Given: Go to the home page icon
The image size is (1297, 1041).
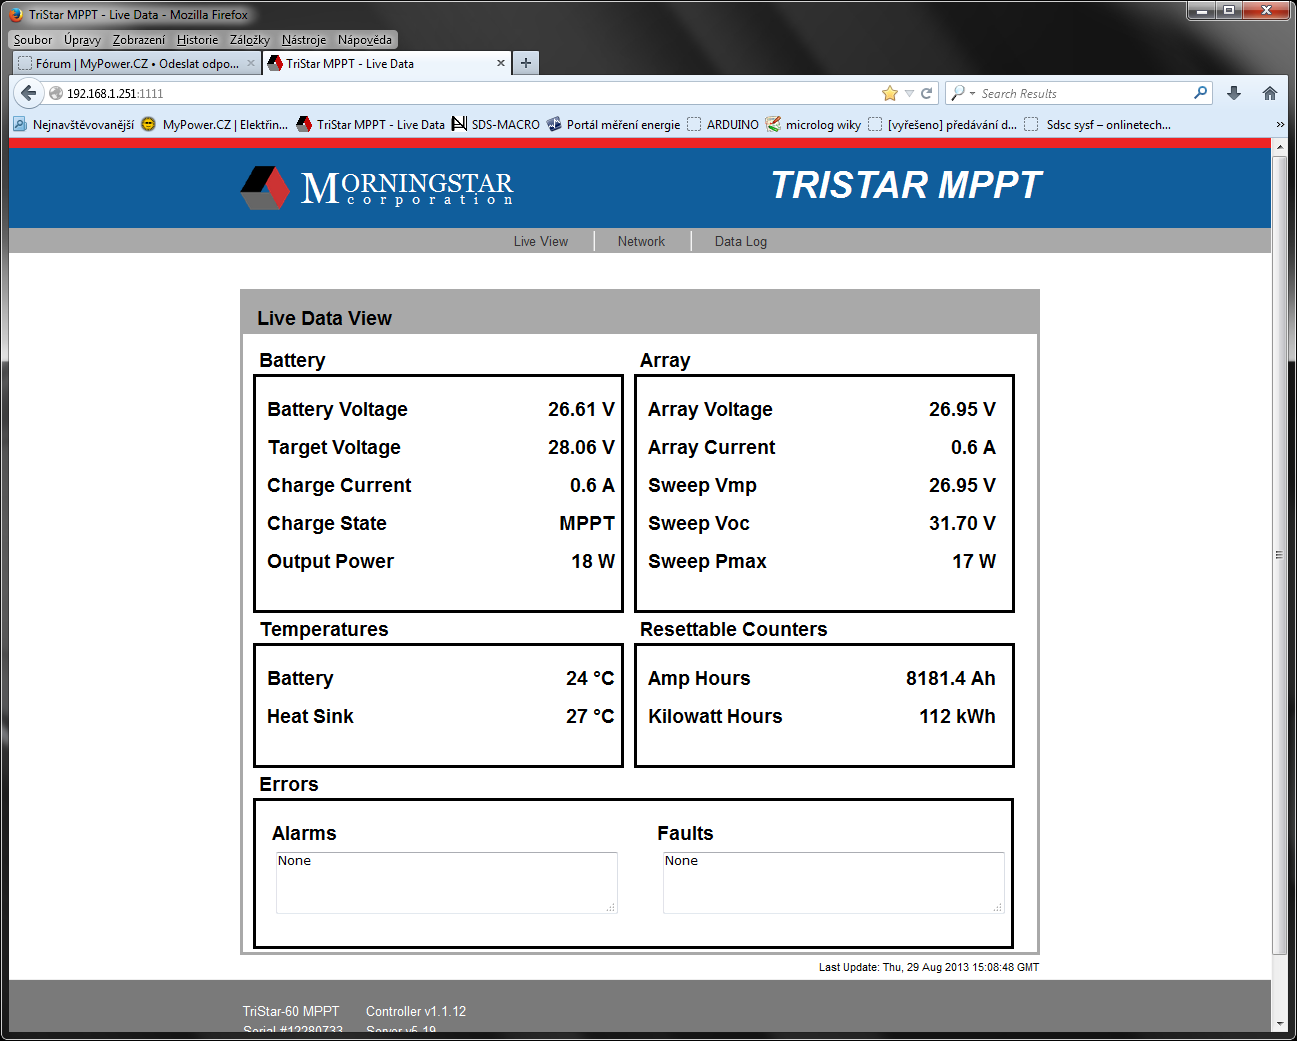Looking at the screenshot, I should coord(1270,93).
